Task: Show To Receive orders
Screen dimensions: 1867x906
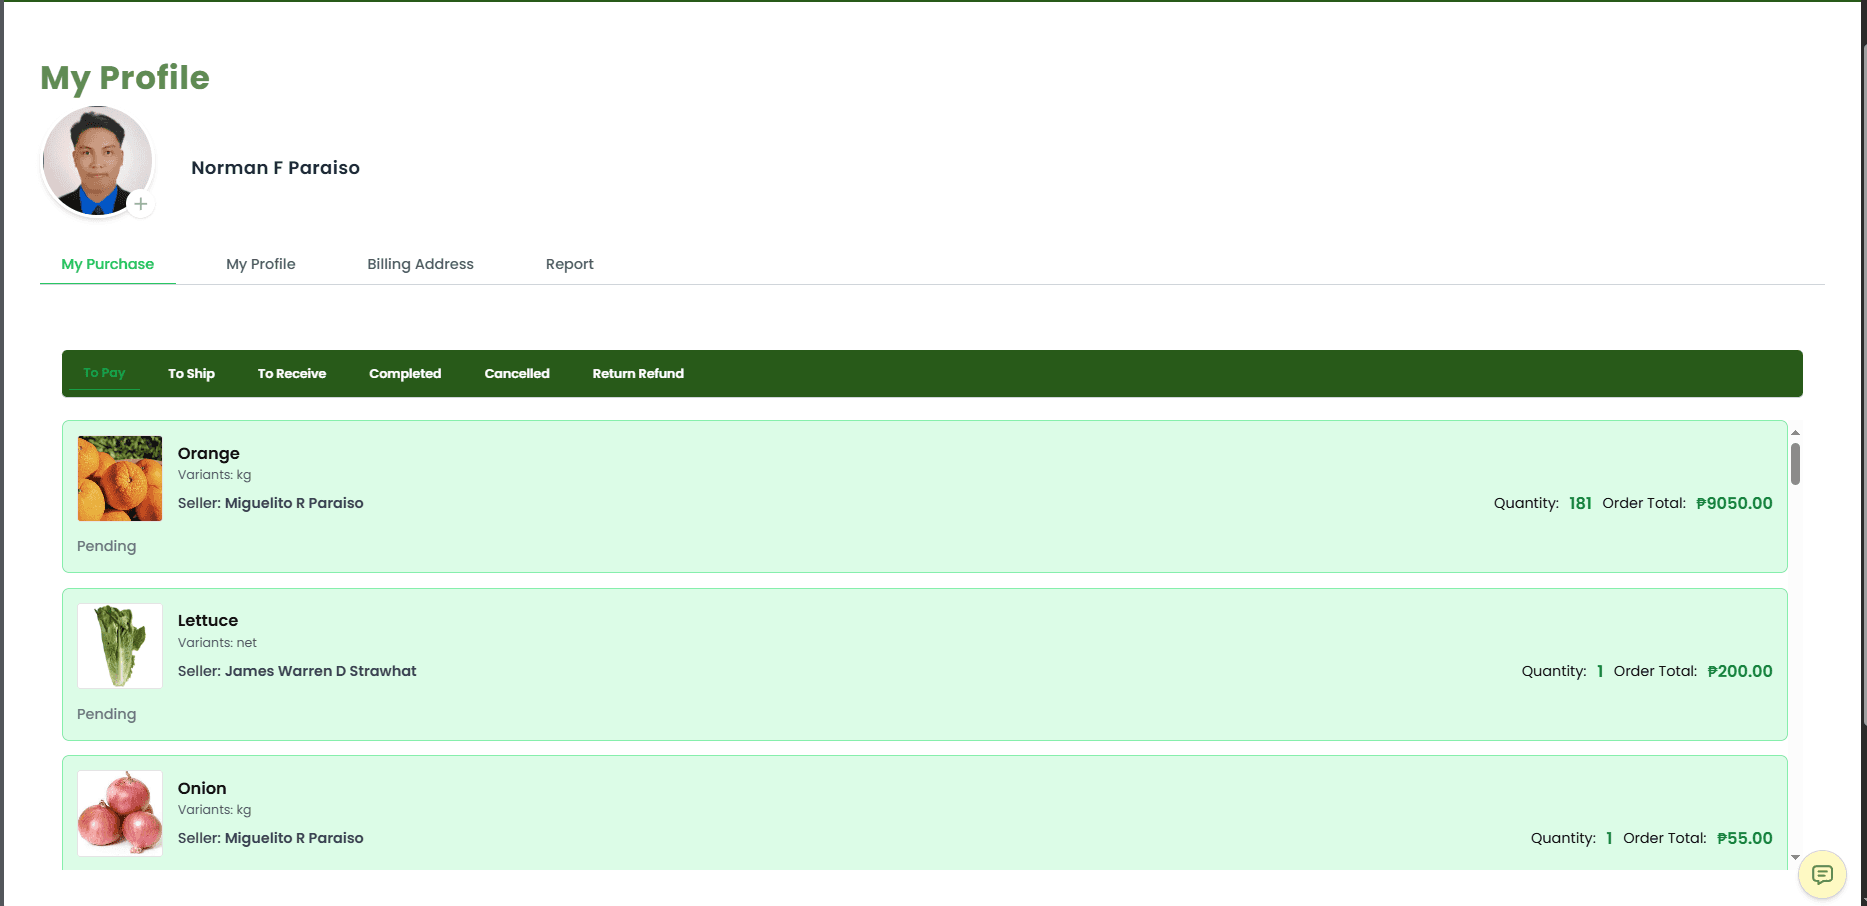Action: click(x=292, y=373)
